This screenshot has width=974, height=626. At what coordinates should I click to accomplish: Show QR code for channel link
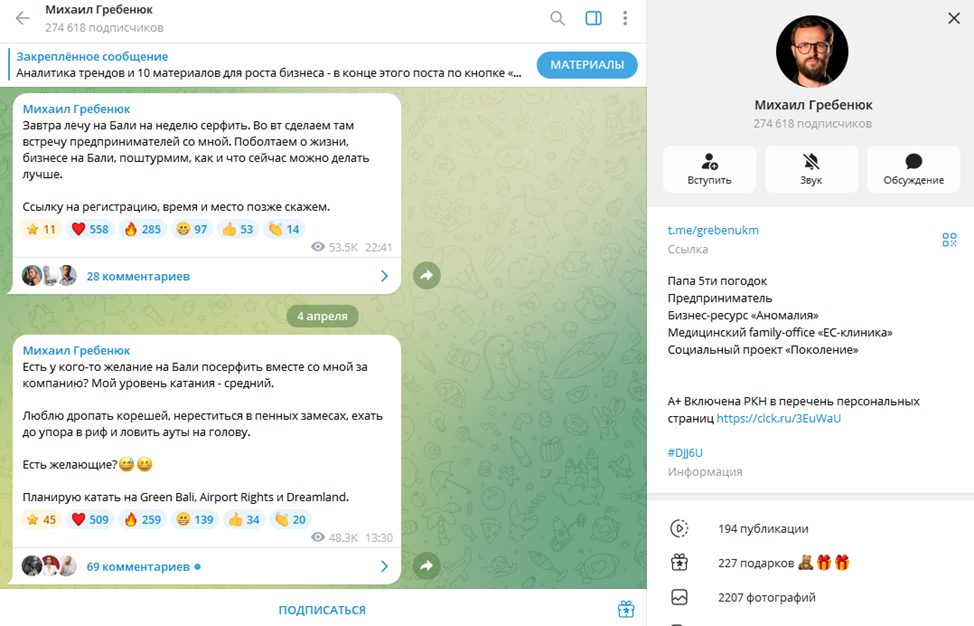[x=949, y=239]
